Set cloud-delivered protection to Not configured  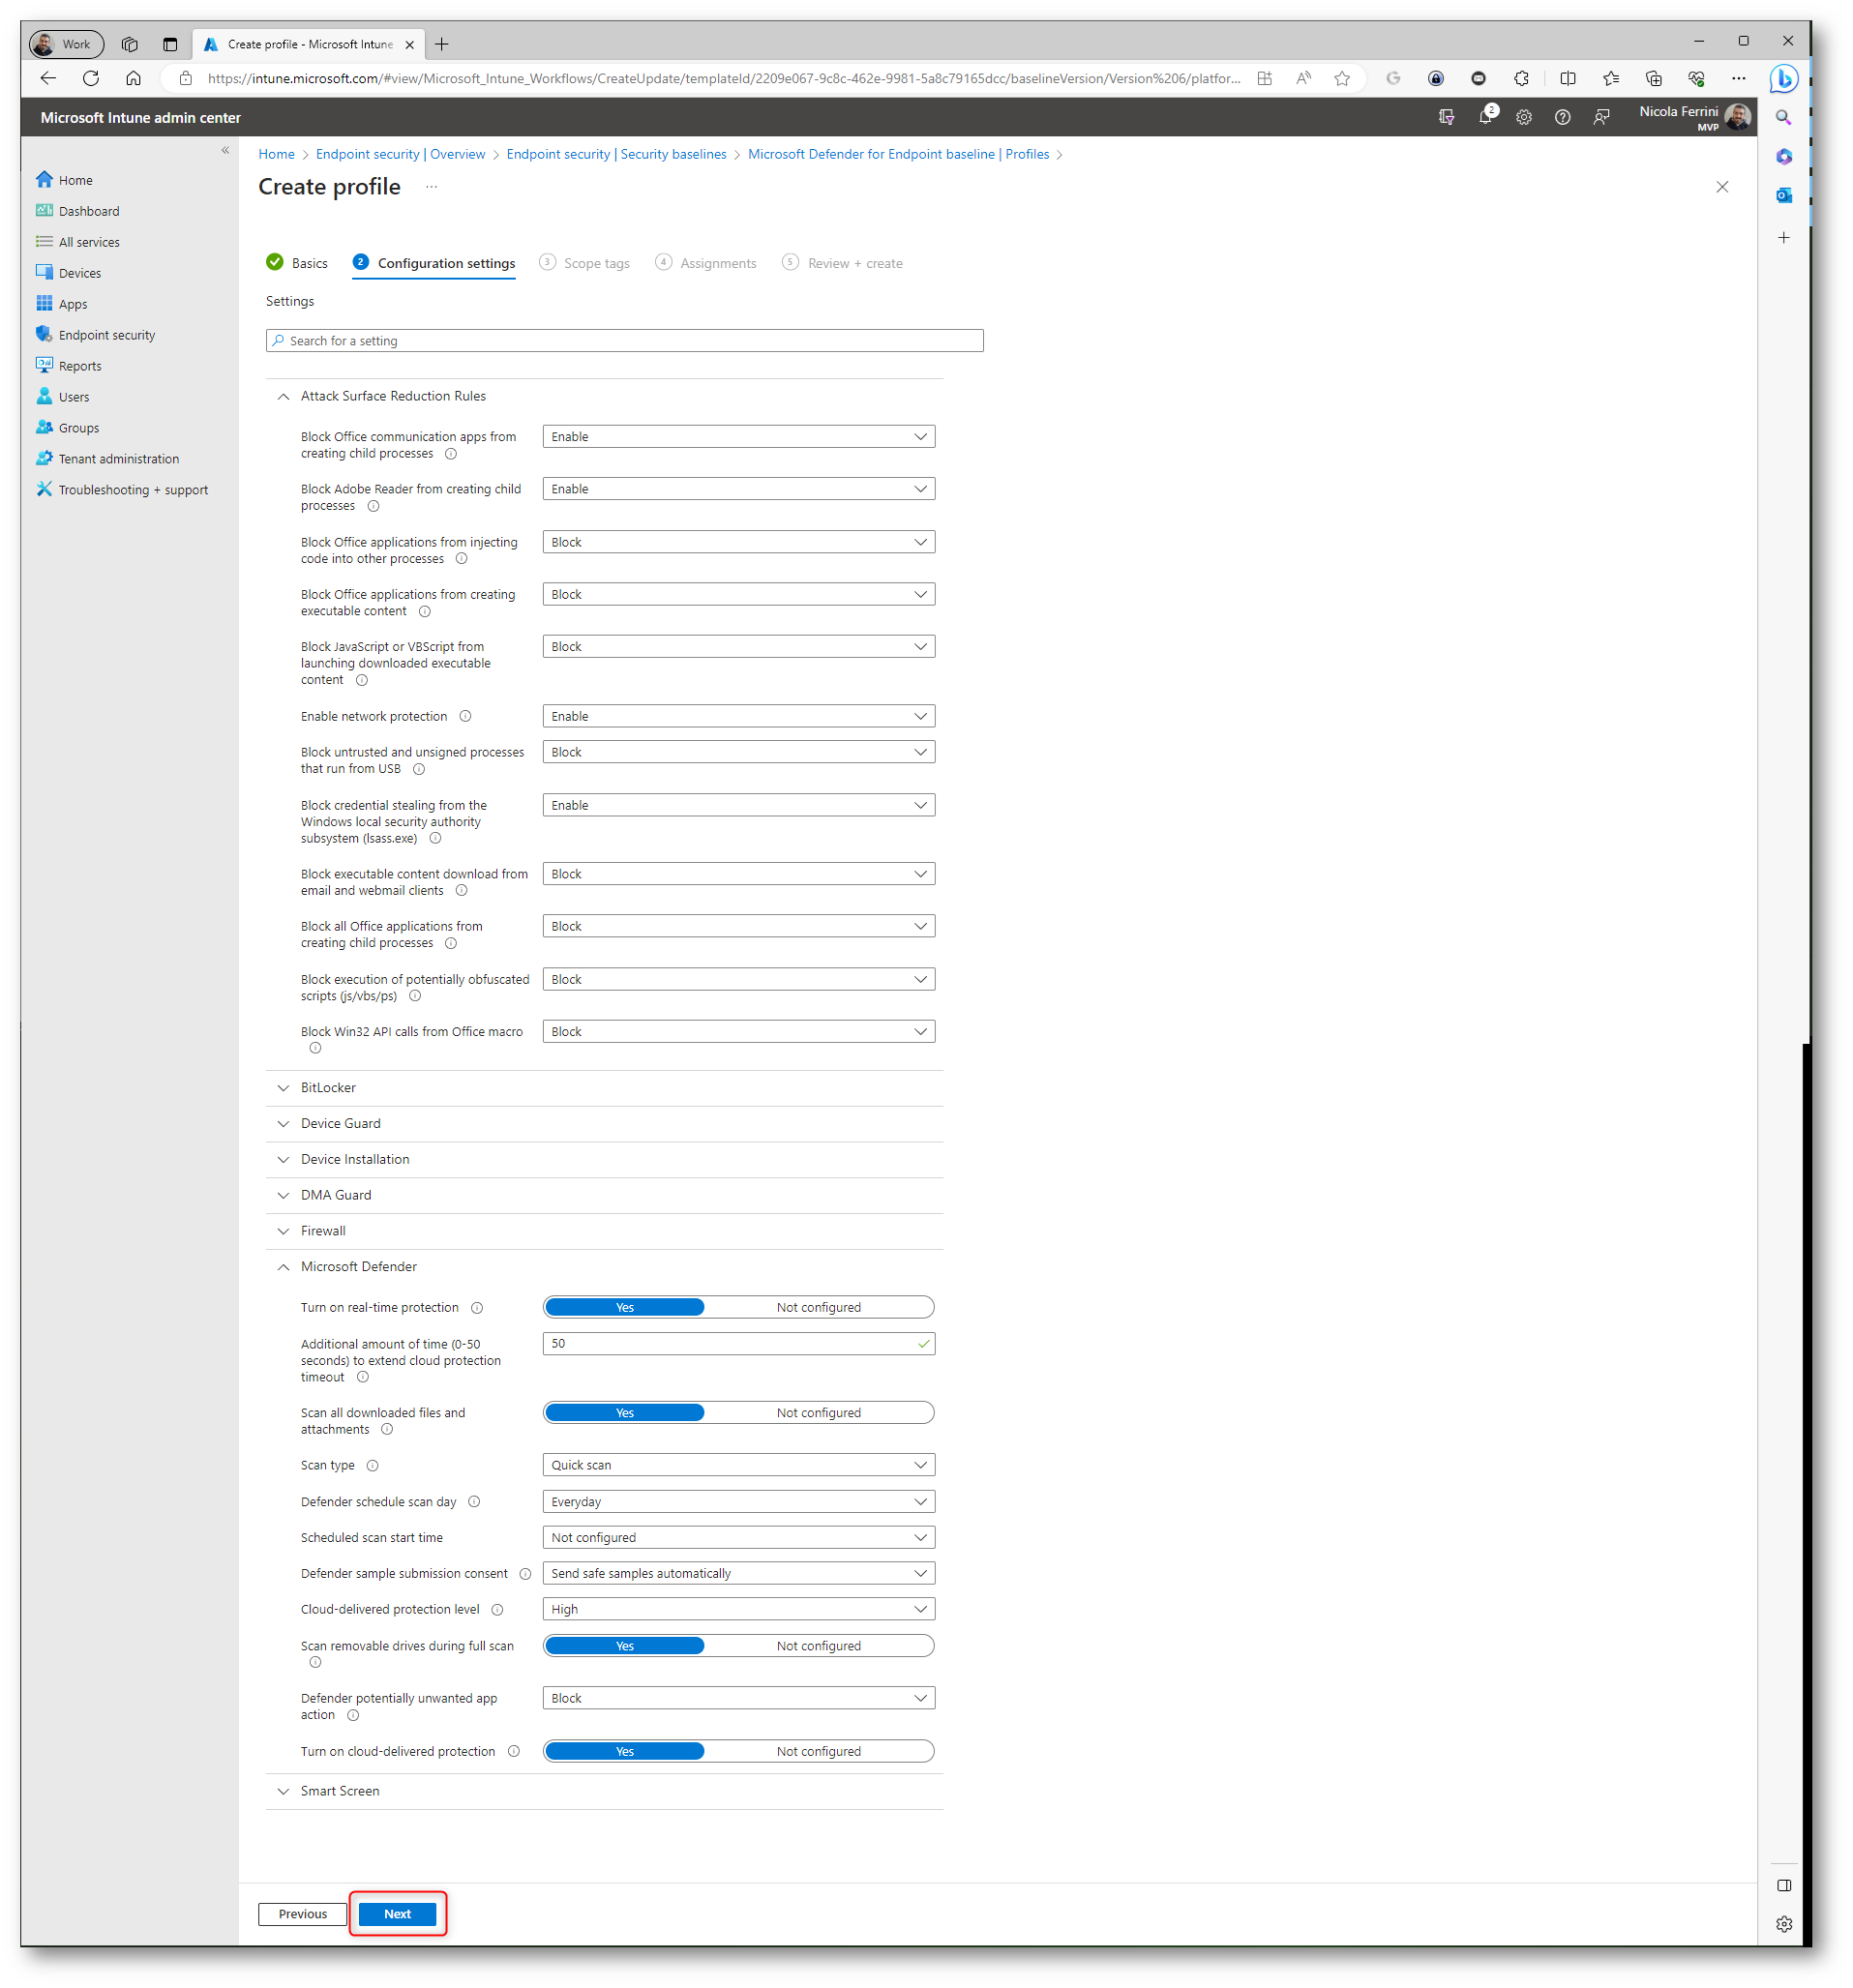coord(818,1750)
